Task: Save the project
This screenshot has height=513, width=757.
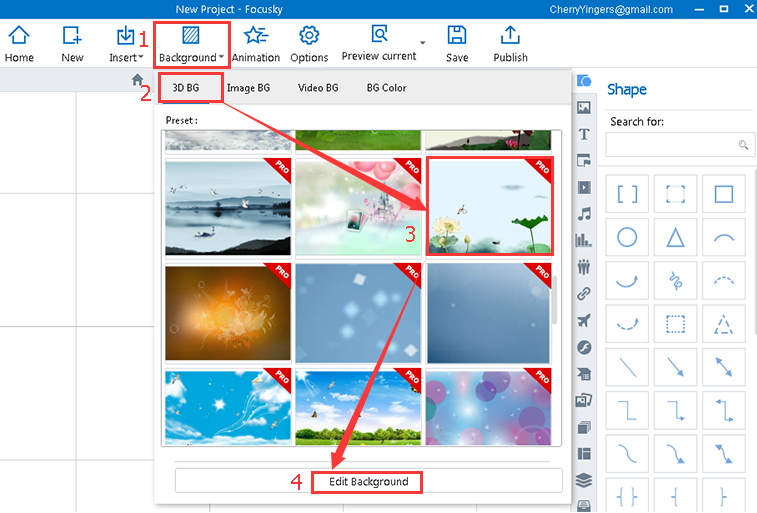Action: click(457, 44)
